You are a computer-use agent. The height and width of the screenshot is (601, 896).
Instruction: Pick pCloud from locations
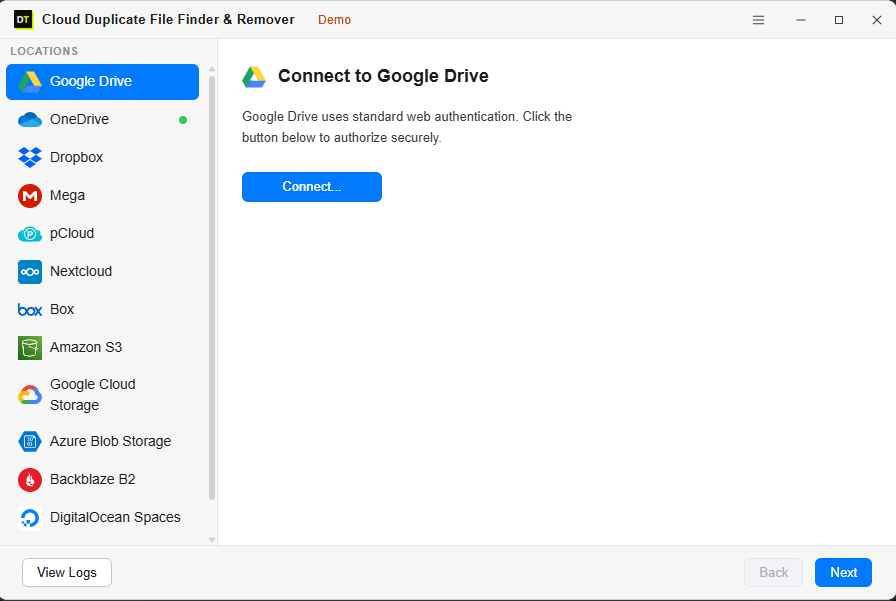102,234
